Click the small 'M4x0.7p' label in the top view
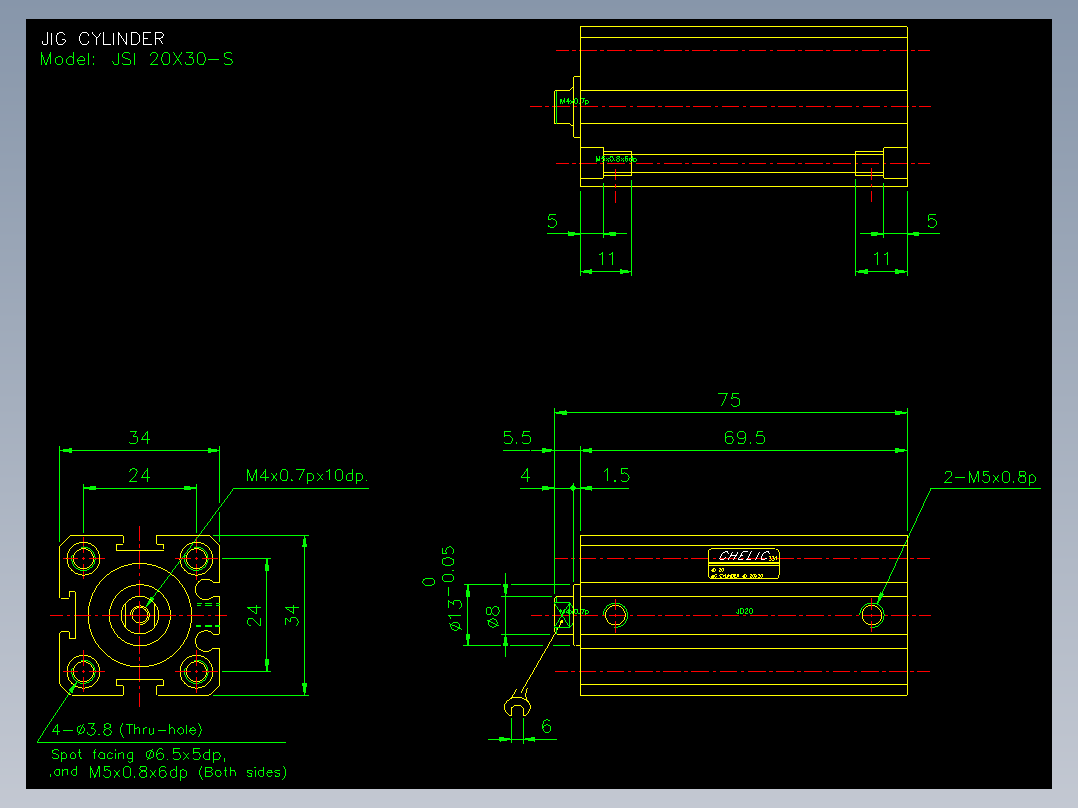This screenshot has height=808, width=1078. coord(574,101)
